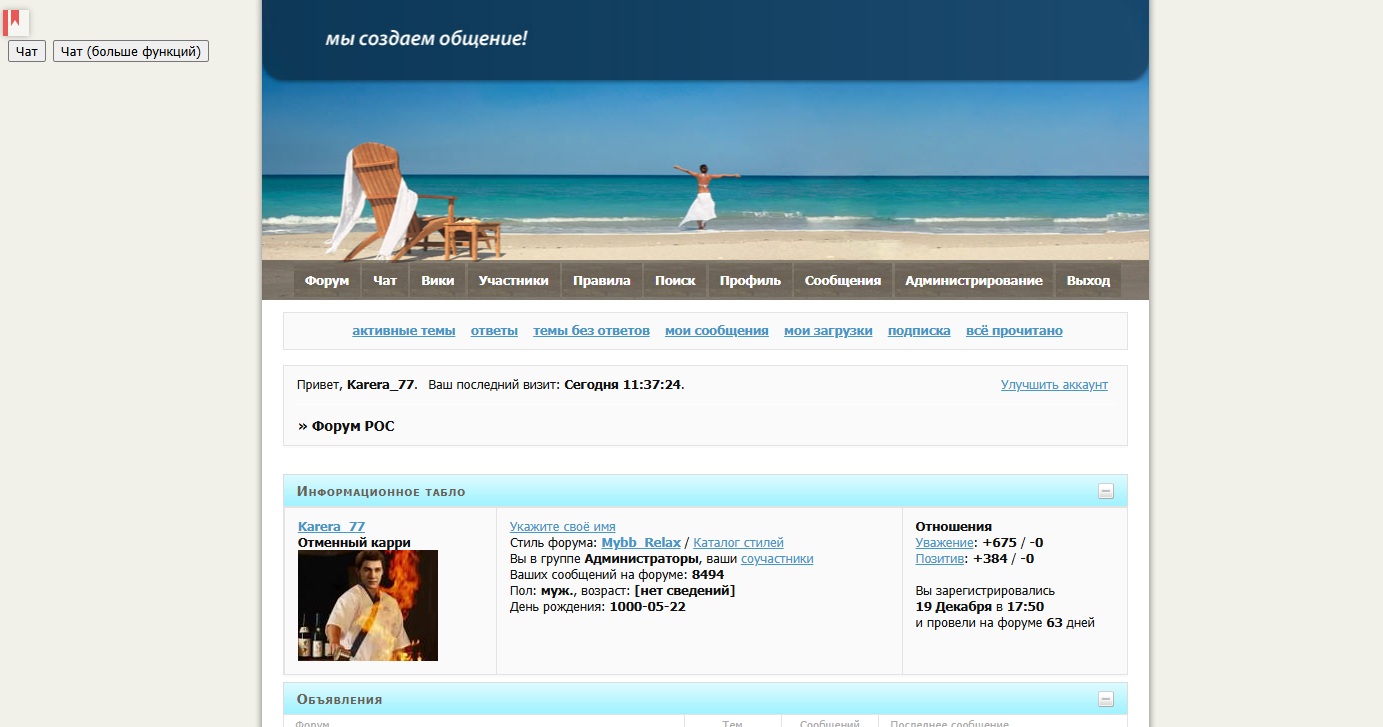The height and width of the screenshot is (727, 1383).
Task: Collapse the Объявления section
Action: coord(1106,699)
